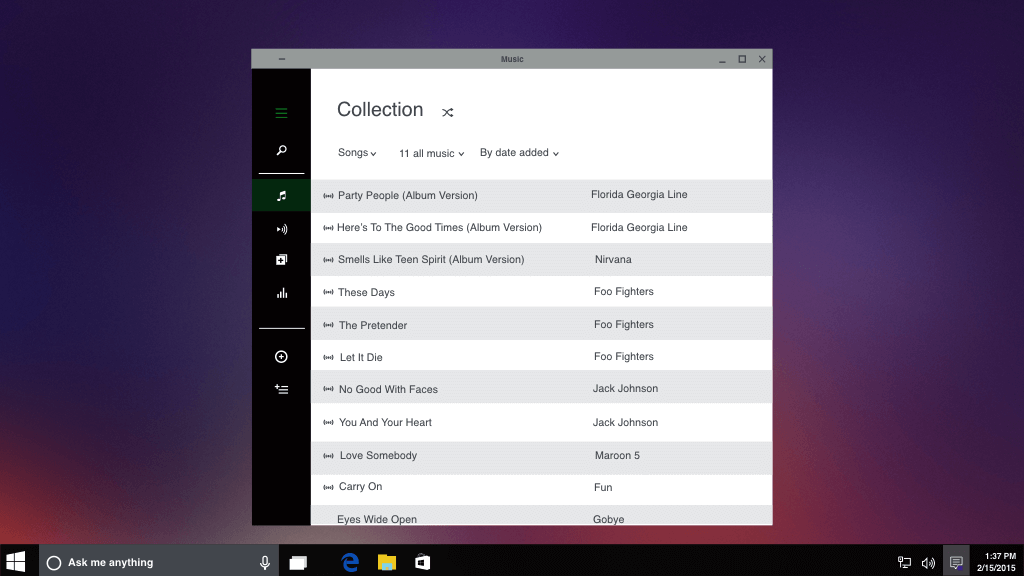Click artist Maroon 5
The height and width of the screenshot is (576, 1024).
617,455
